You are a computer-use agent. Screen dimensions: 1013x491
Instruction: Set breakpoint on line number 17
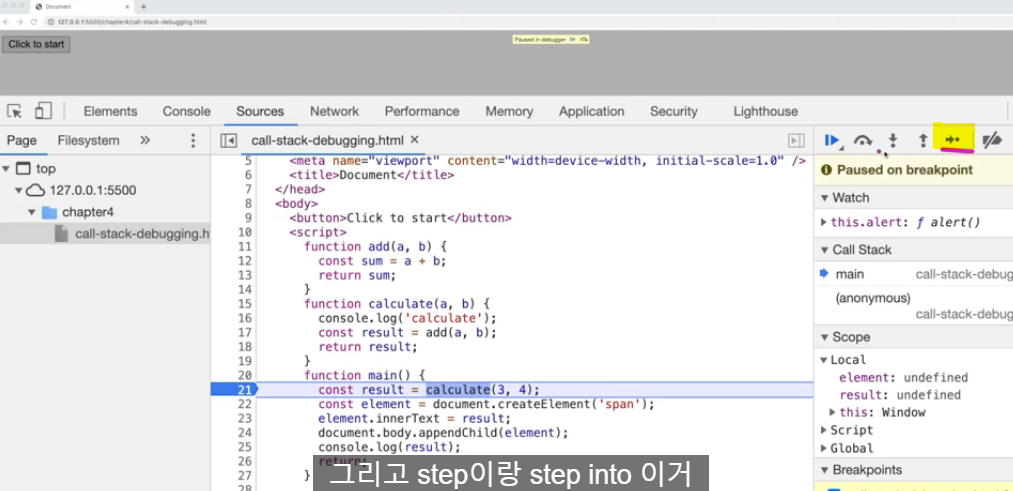245,333
